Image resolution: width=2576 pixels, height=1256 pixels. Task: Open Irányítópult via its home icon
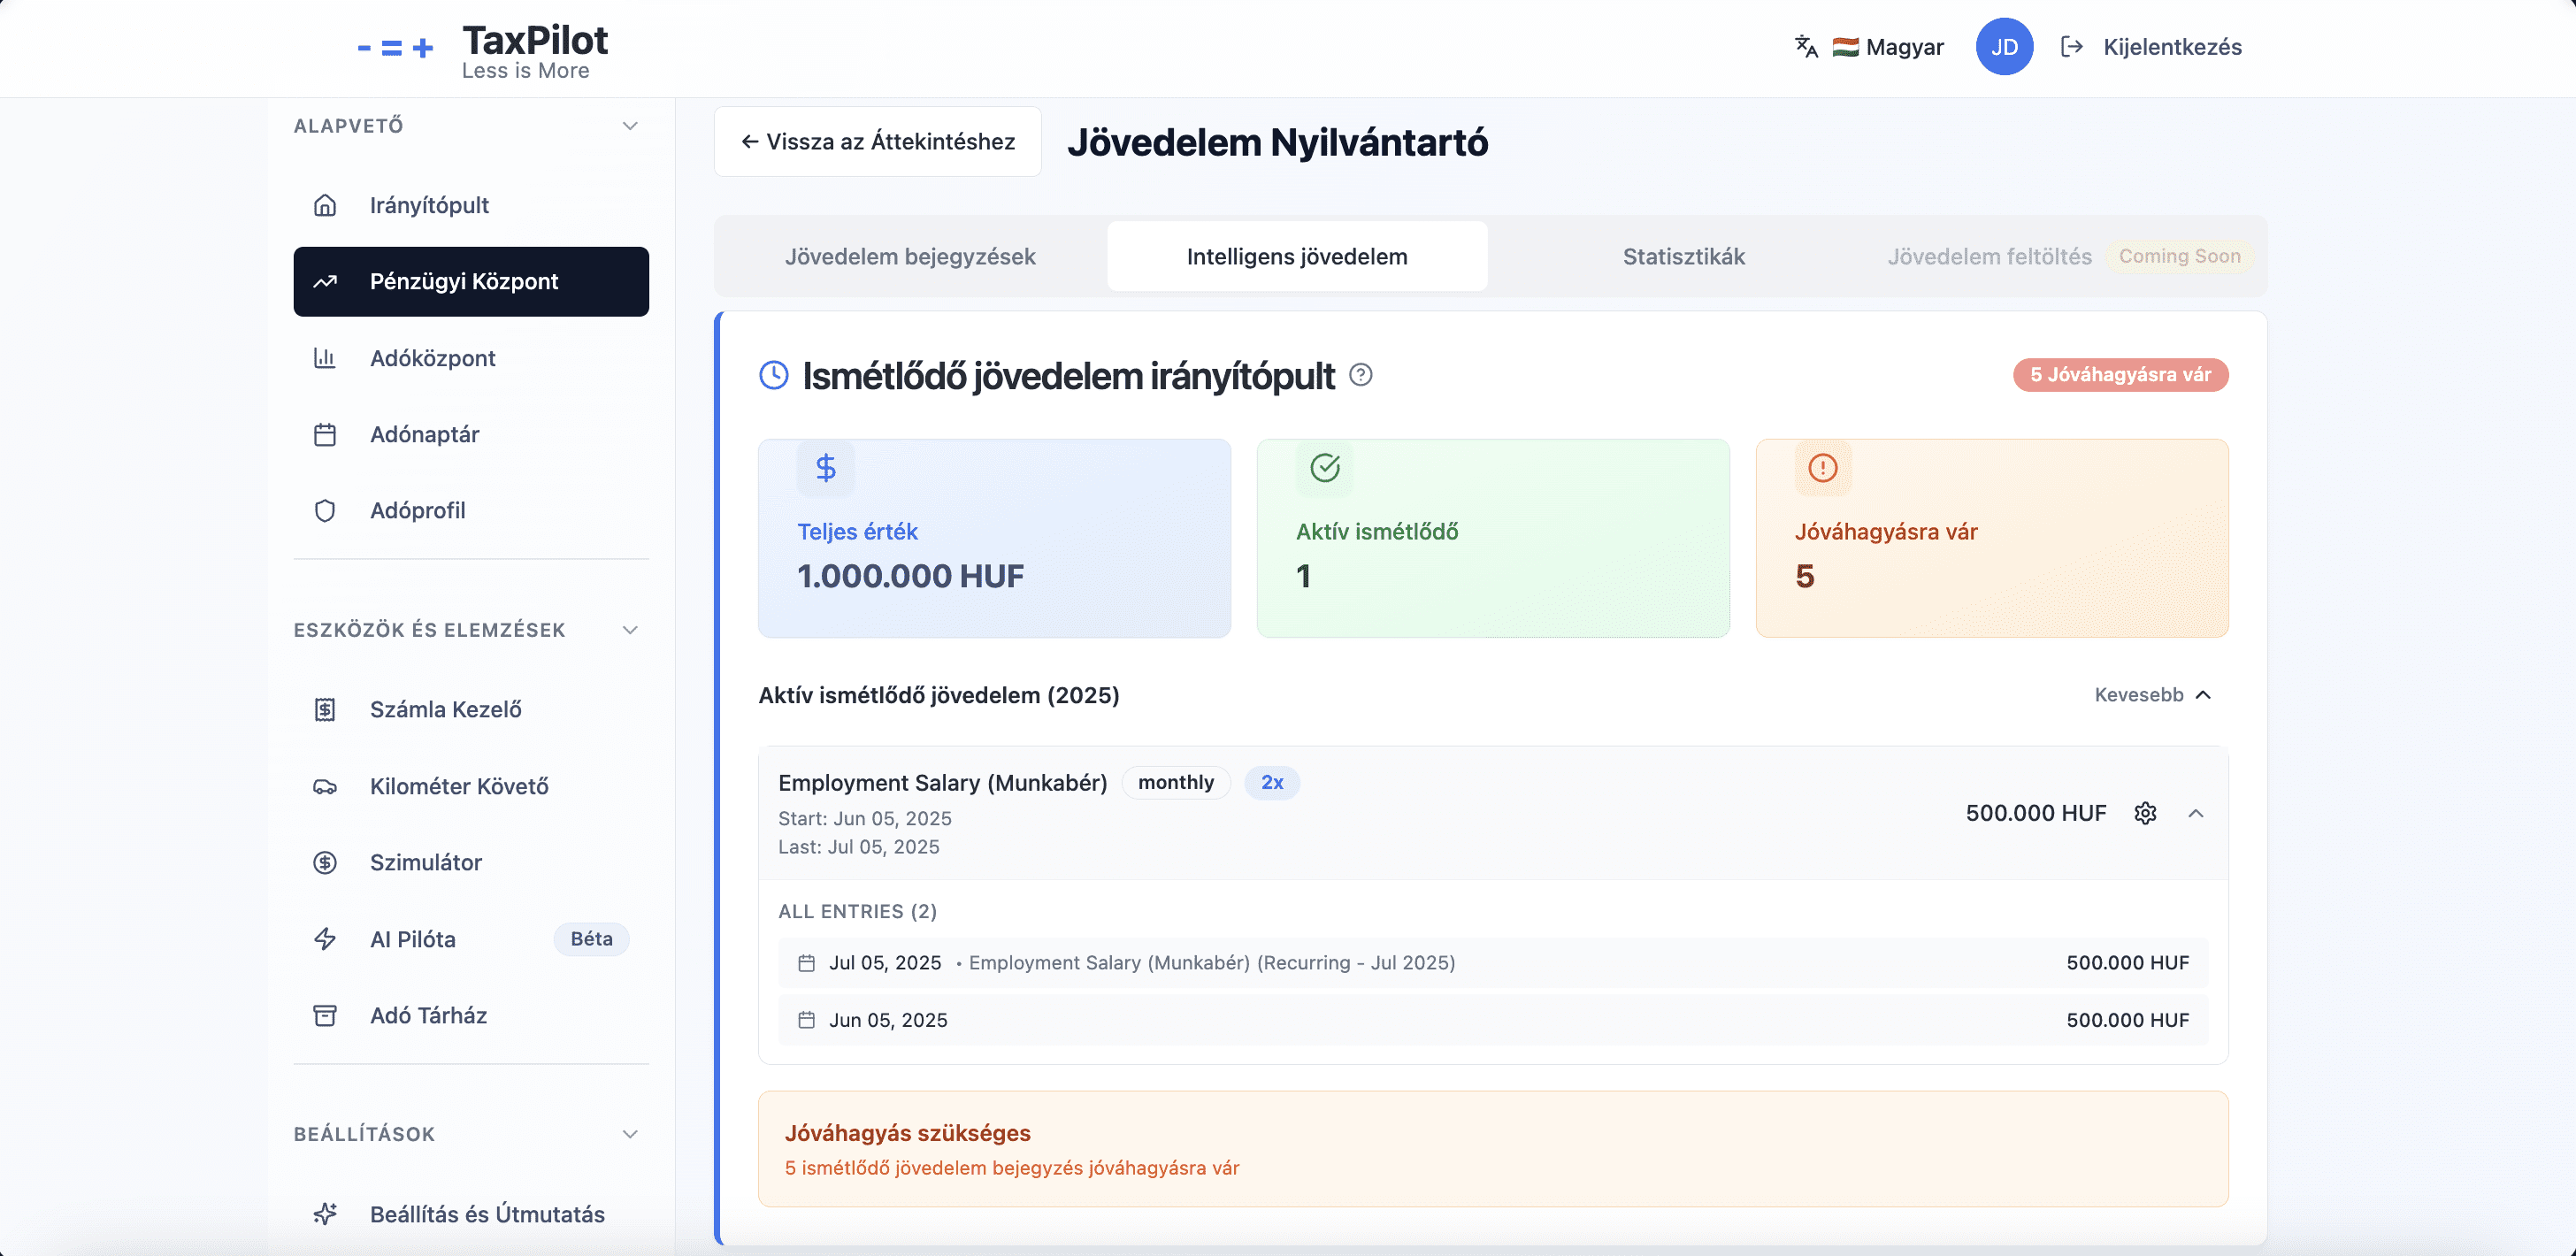[325, 205]
